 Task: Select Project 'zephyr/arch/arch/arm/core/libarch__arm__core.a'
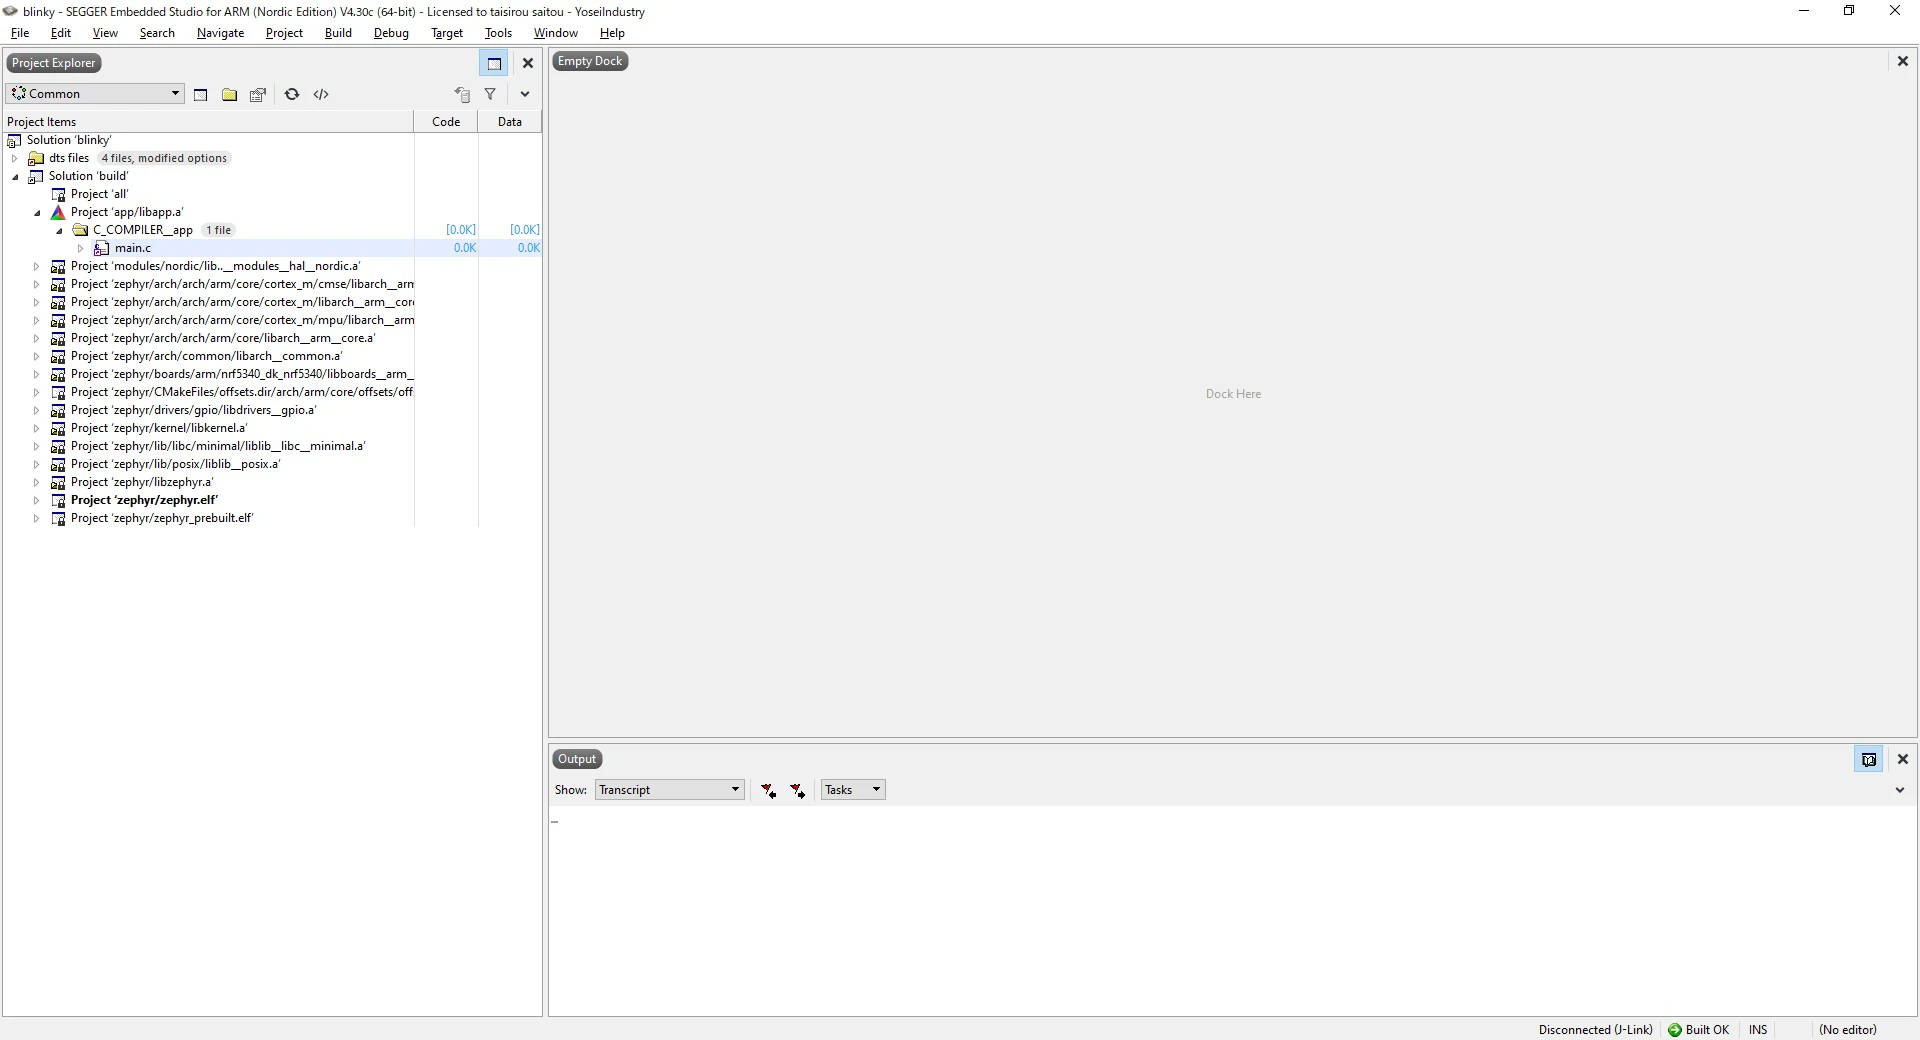[223, 338]
